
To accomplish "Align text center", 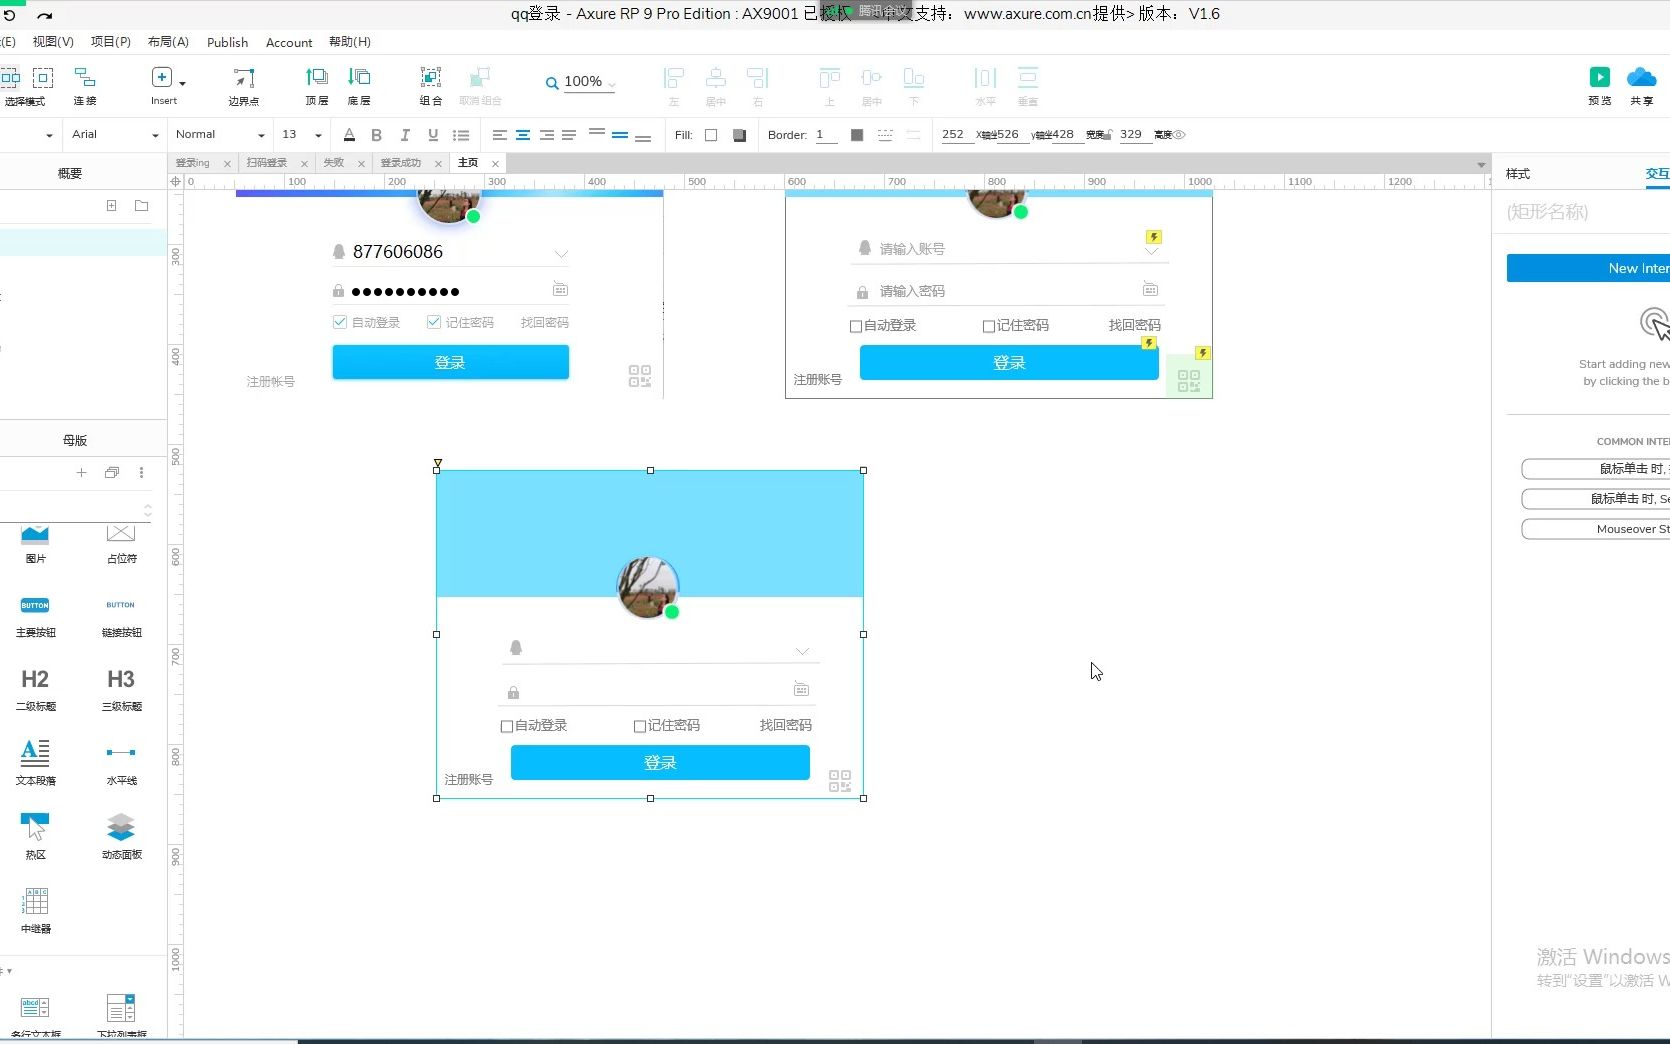I will click(523, 135).
